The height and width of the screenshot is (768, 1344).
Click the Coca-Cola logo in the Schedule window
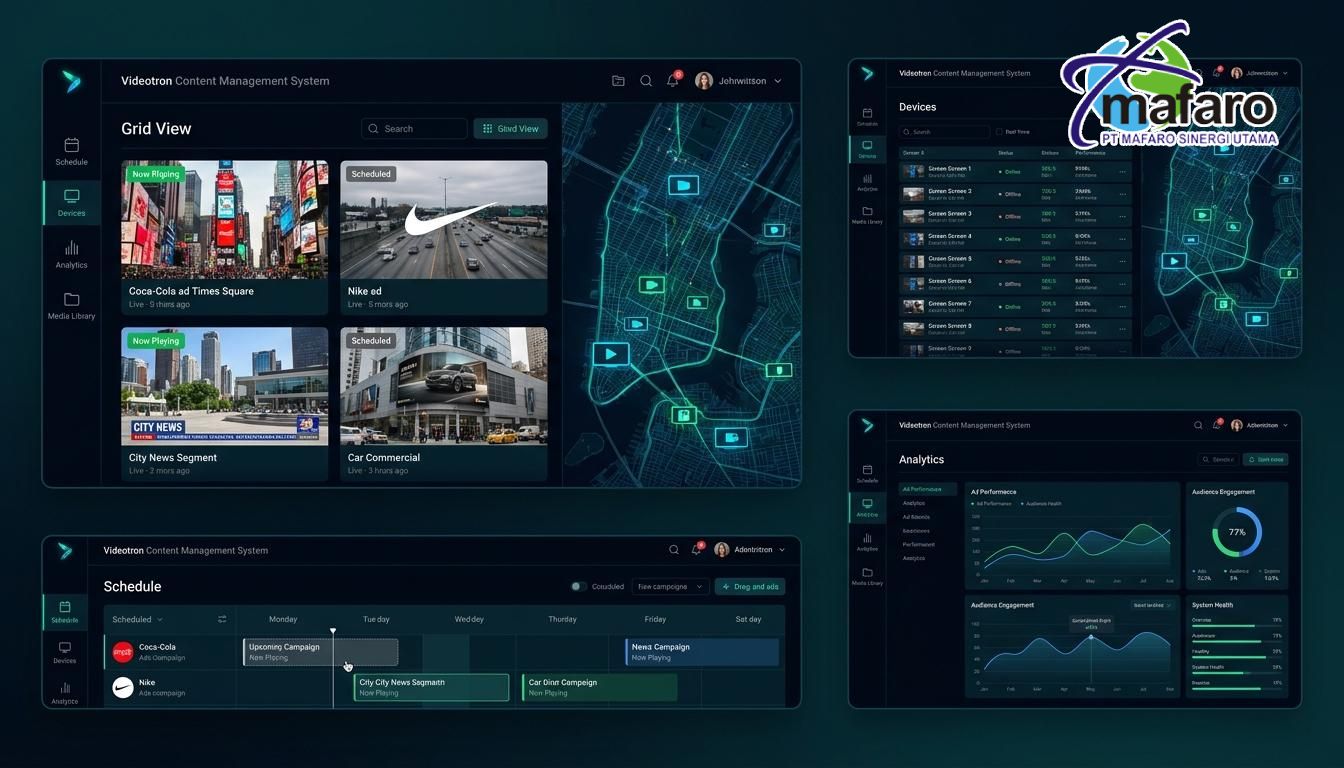[123, 652]
